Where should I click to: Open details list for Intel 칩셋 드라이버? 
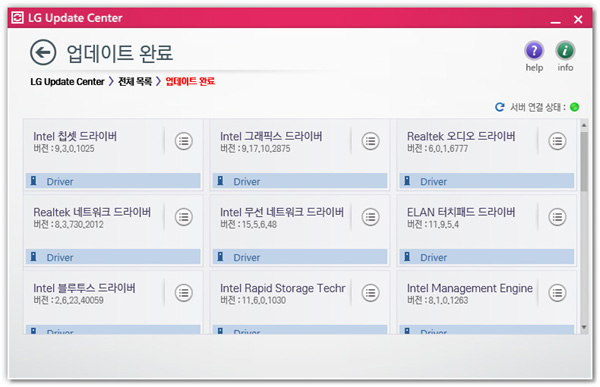point(184,141)
